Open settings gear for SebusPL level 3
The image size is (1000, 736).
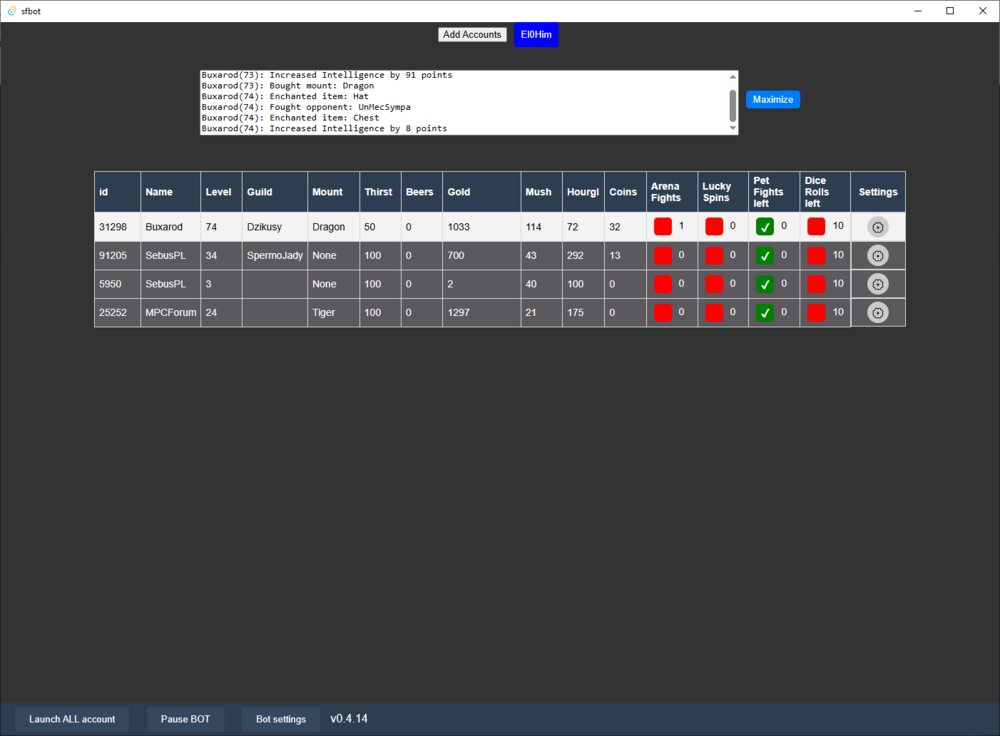tap(878, 284)
